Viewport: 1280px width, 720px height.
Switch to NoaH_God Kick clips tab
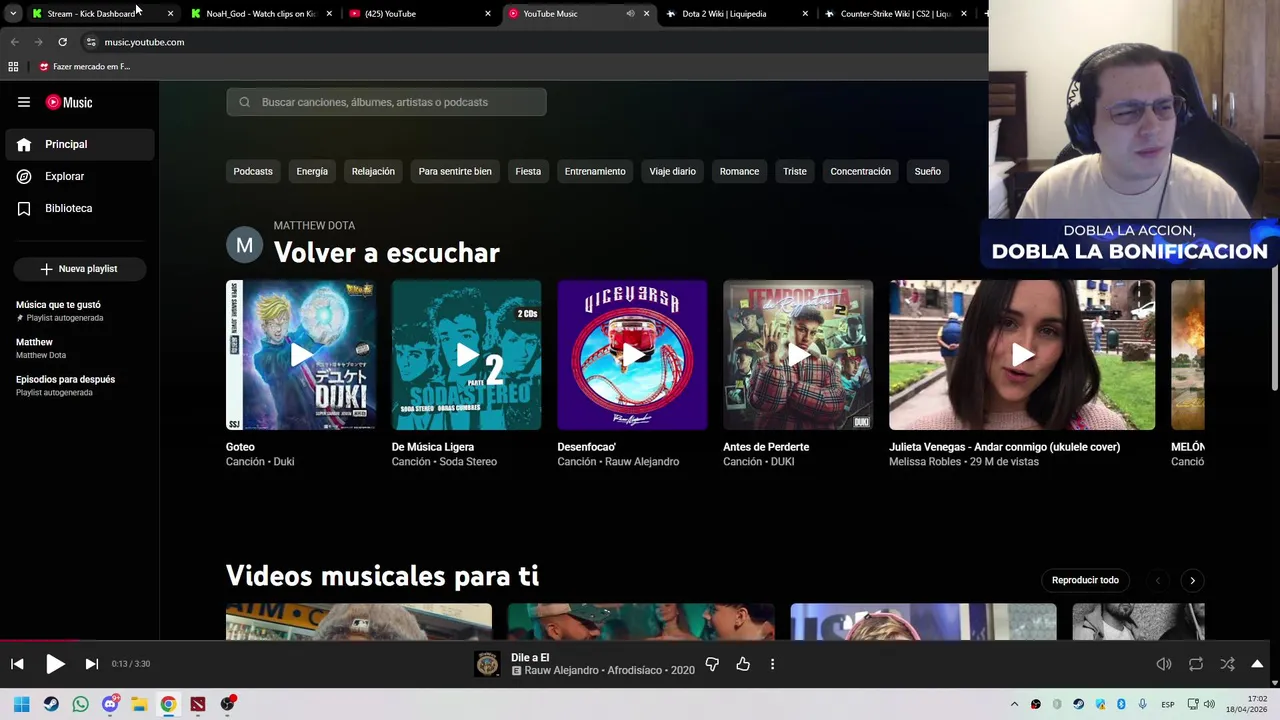pyautogui.click(x=260, y=14)
